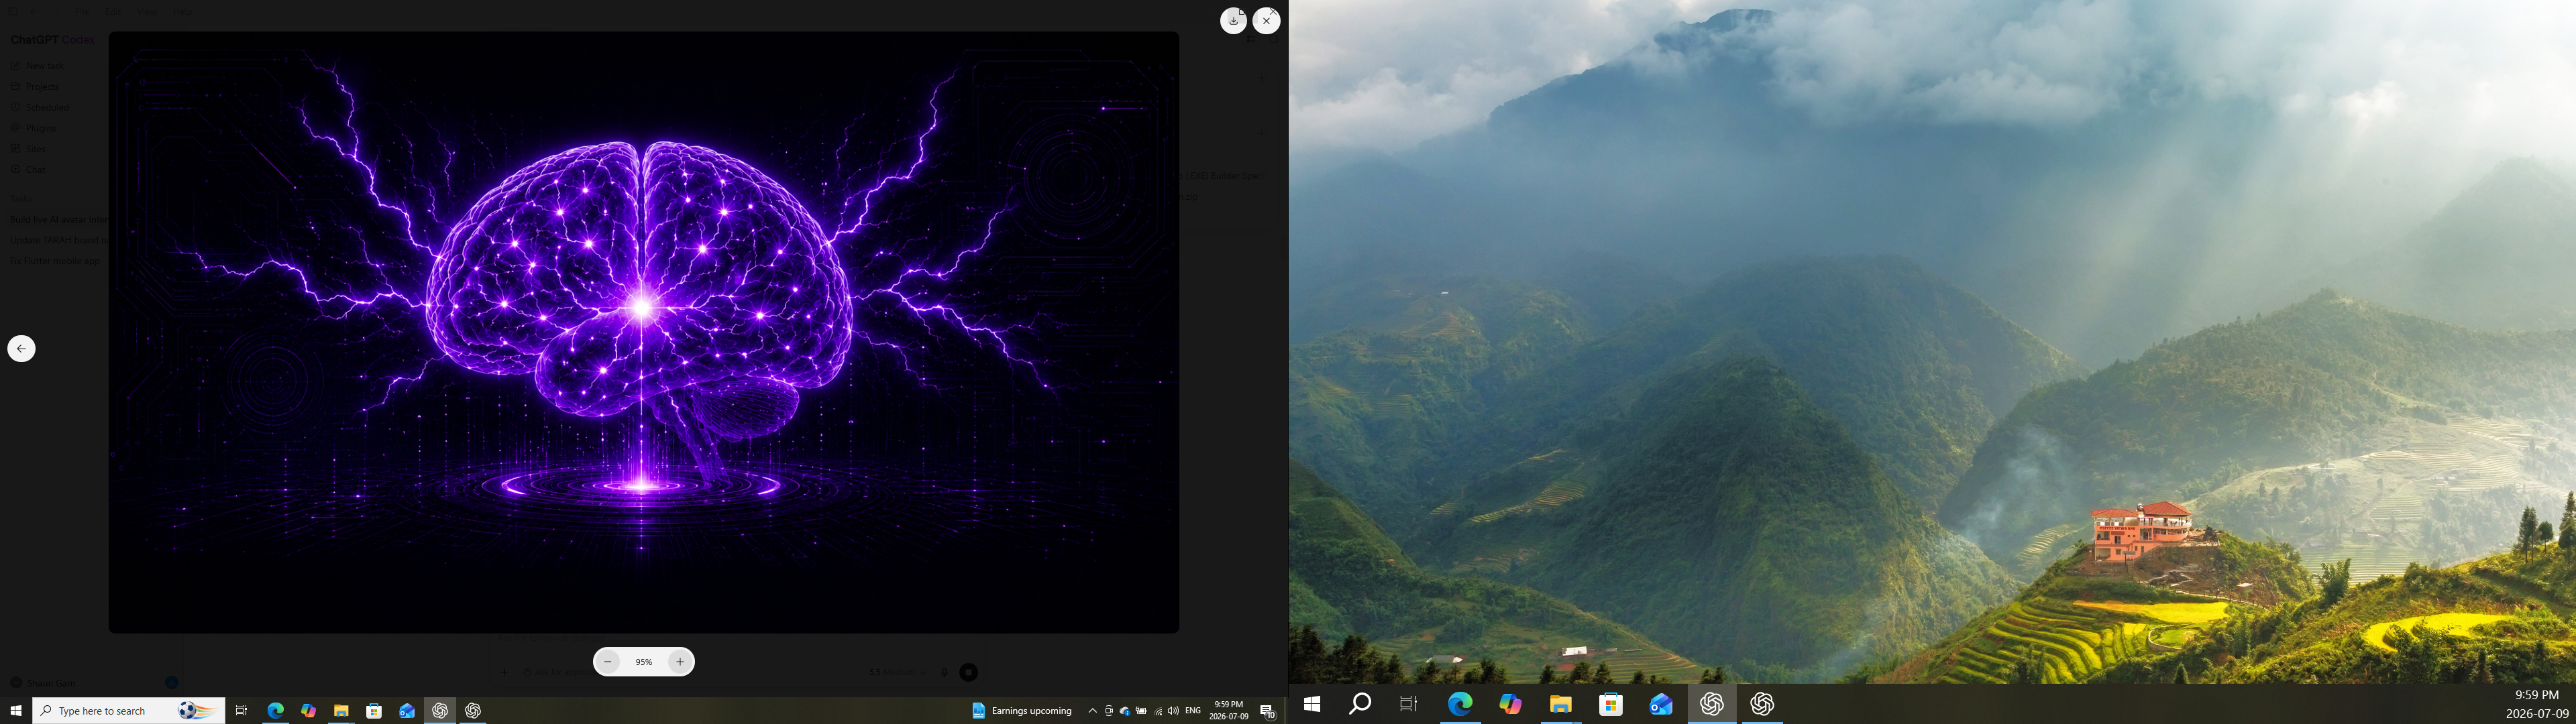Launch Microsoft Edge from the right monitor's taskbar
This screenshot has width=2576, height=724.
click(1460, 704)
